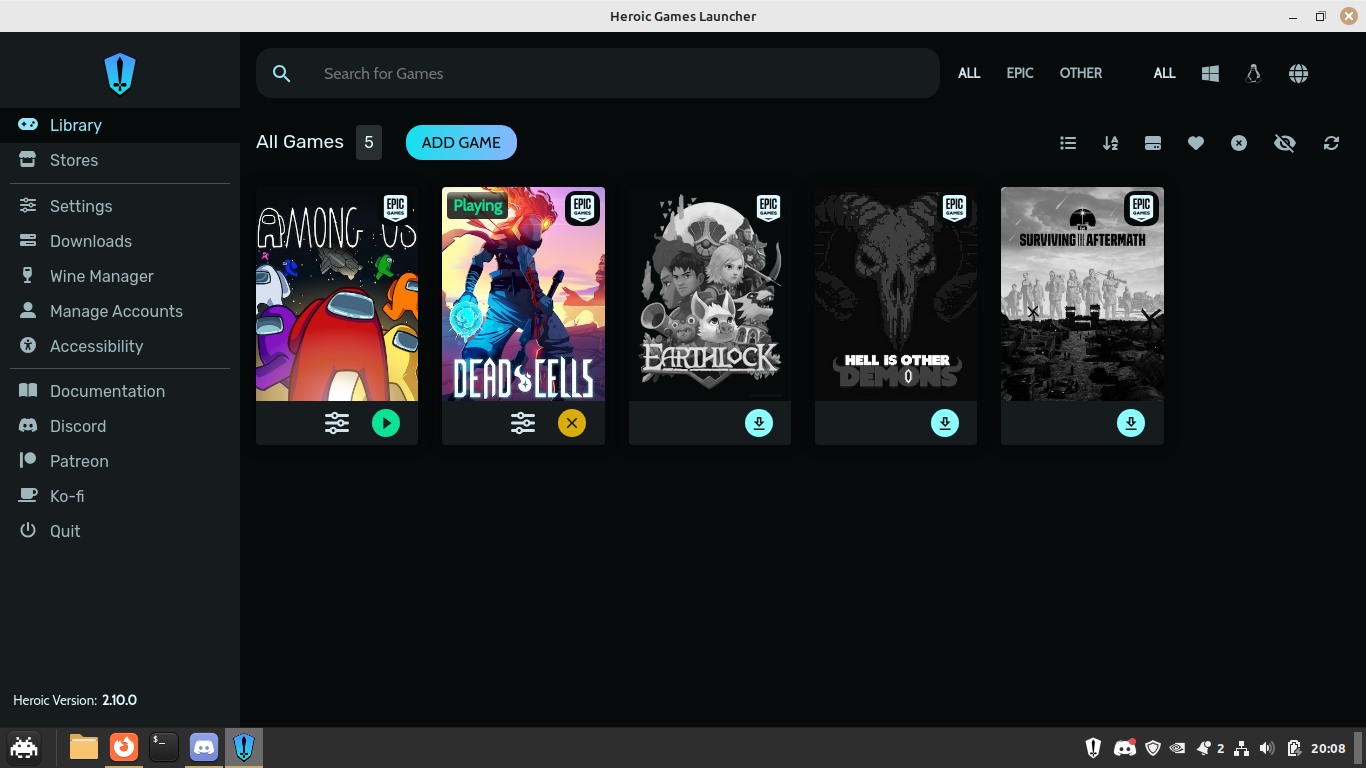Image resolution: width=1366 pixels, height=768 pixels.
Task: Select Manage Accounts
Action: pyautogui.click(x=120, y=311)
